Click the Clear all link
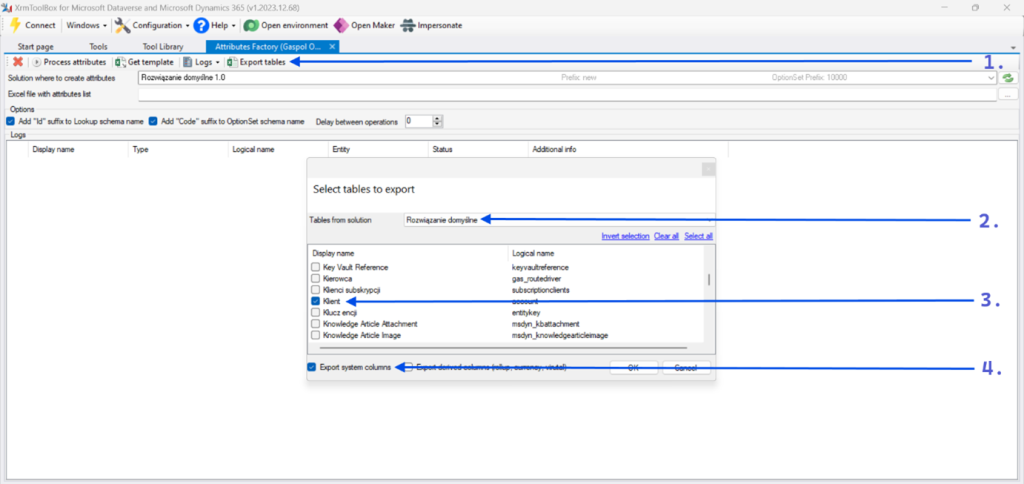 pos(666,236)
